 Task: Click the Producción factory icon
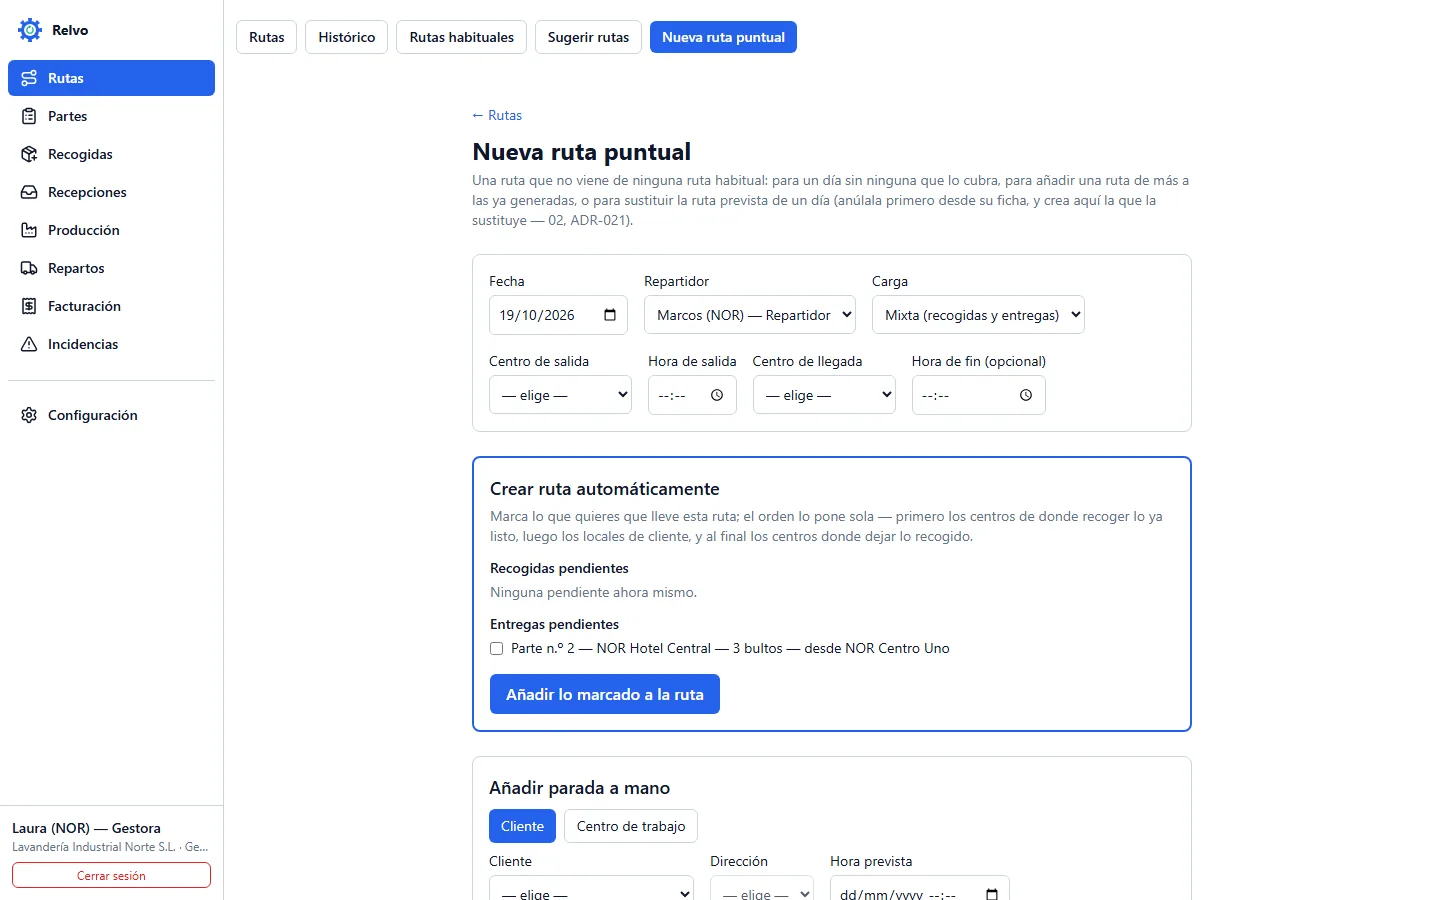click(29, 230)
